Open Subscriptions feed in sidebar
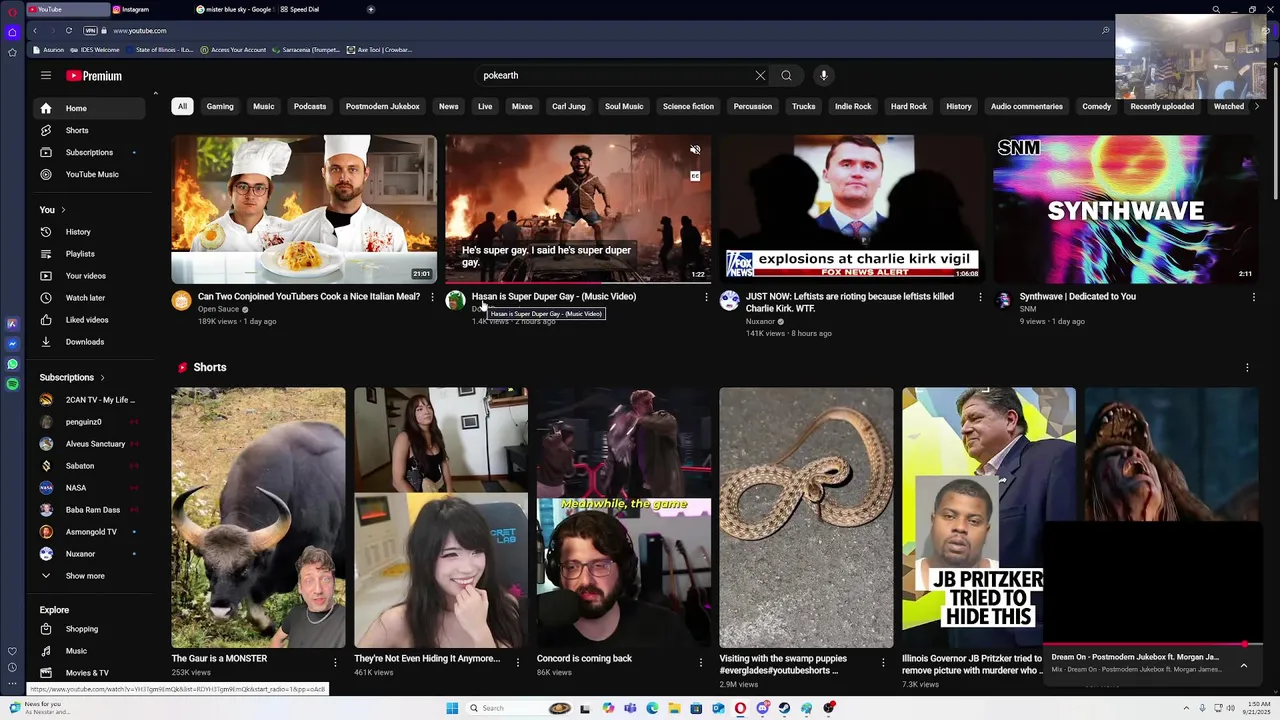Screen dimensions: 1280x720 90,152
